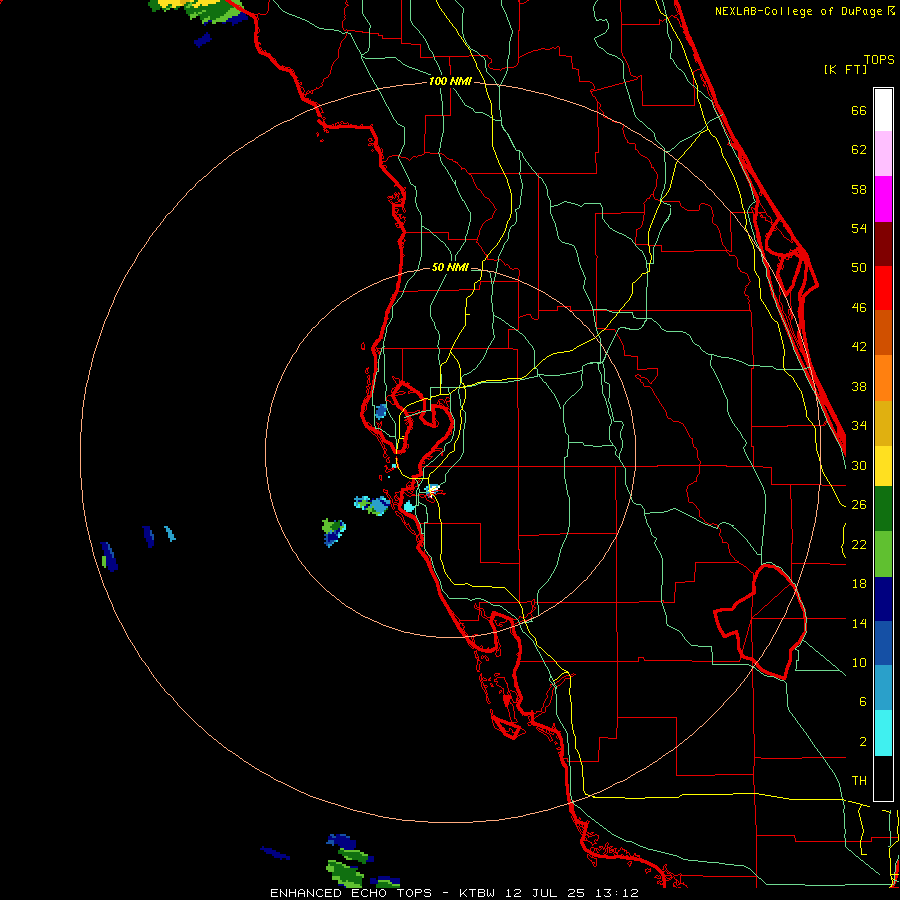Click the 12 JUL 25 date in caption
This screenshot has width=900, height=900.
pyautogui.click(x=545, y=893)
